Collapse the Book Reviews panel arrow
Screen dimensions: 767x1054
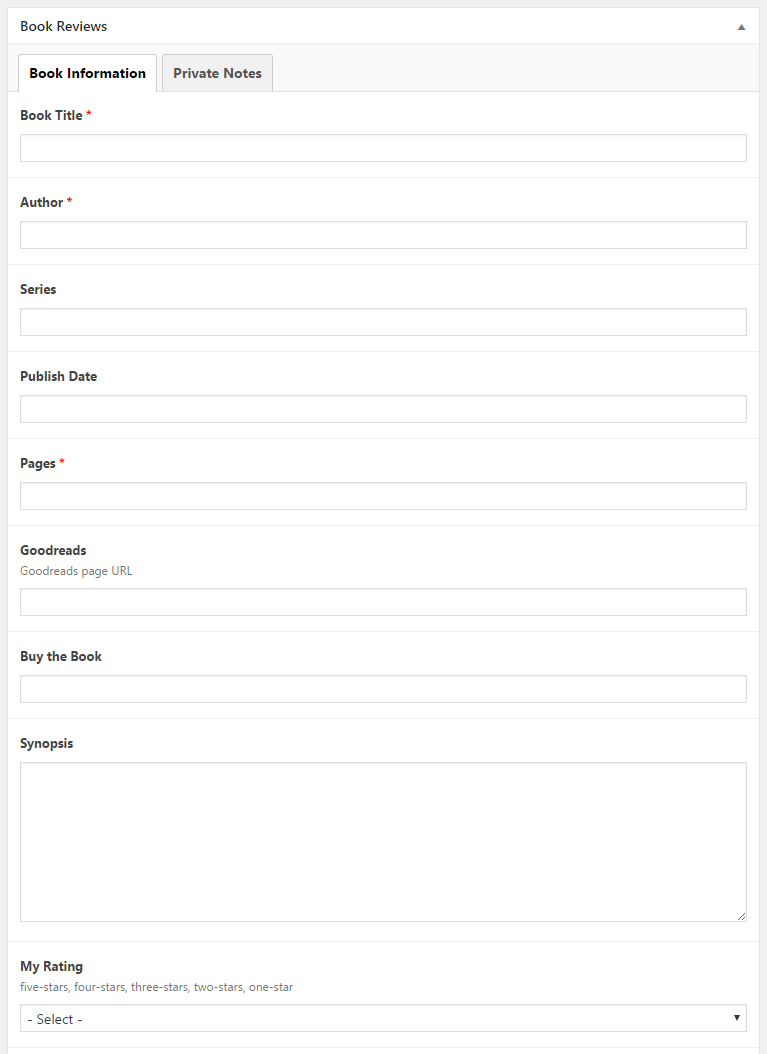point(741,27)
